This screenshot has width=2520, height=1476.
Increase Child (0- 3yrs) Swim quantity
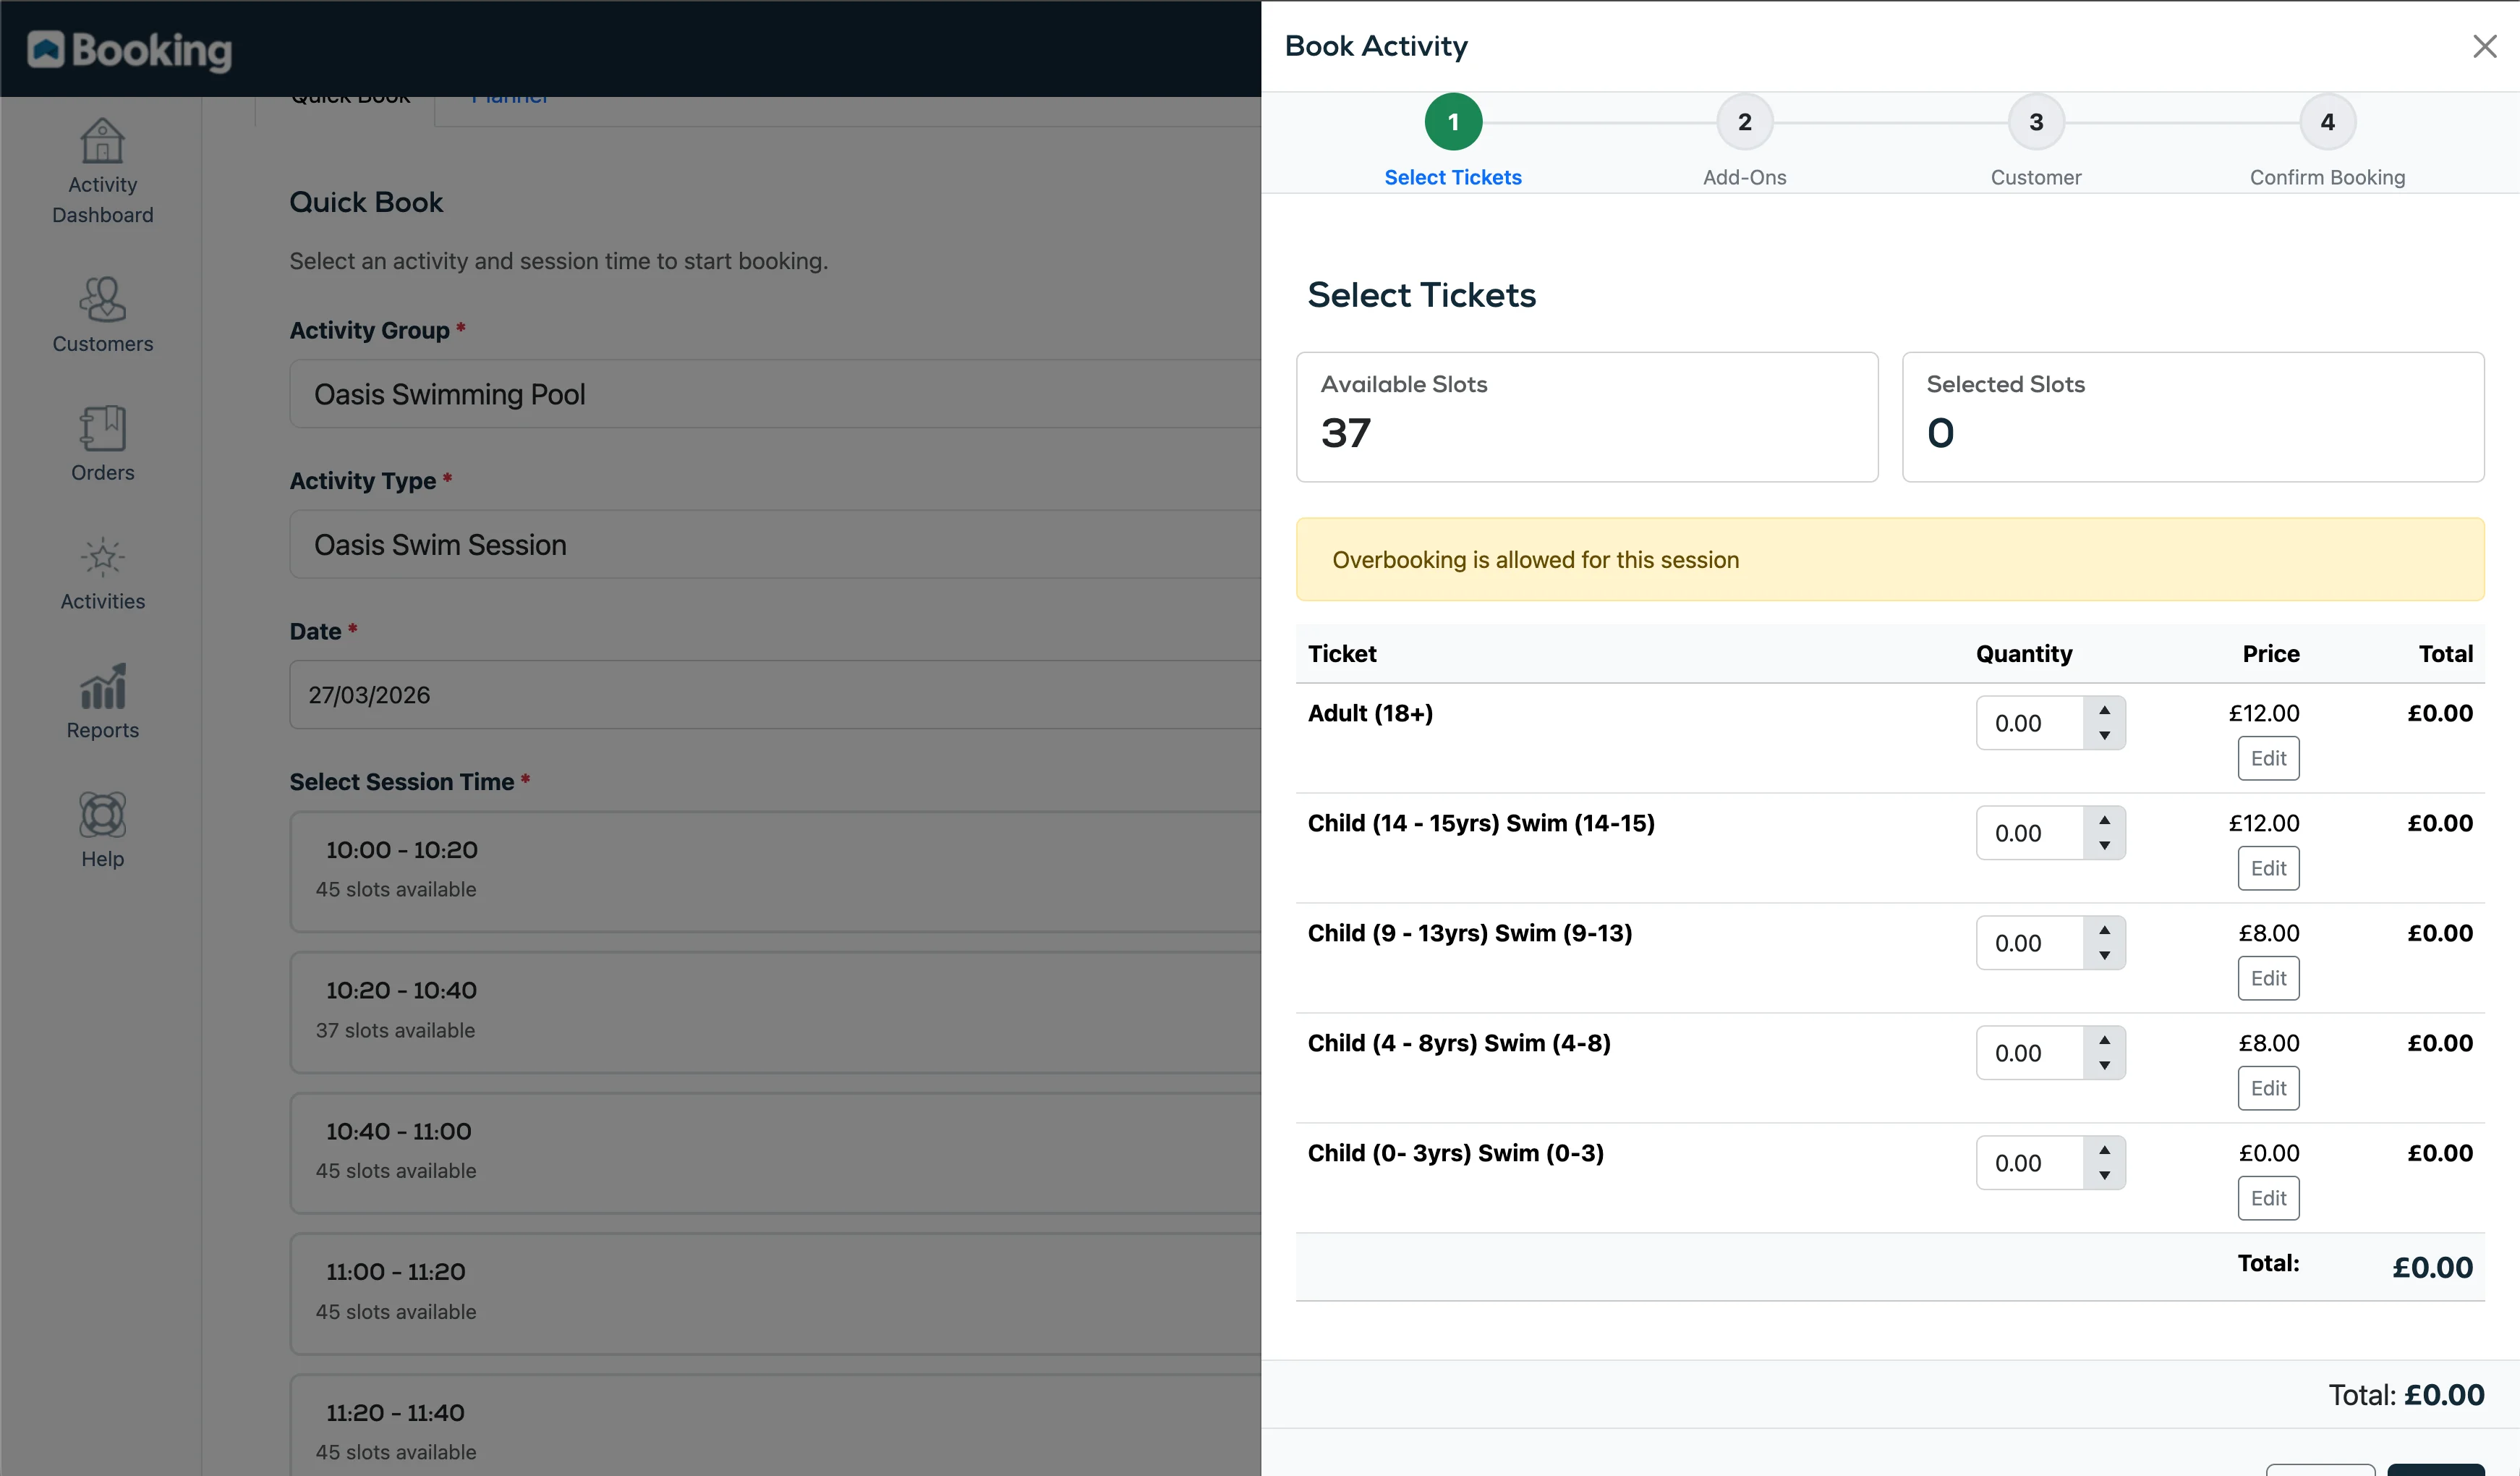2104,1150
